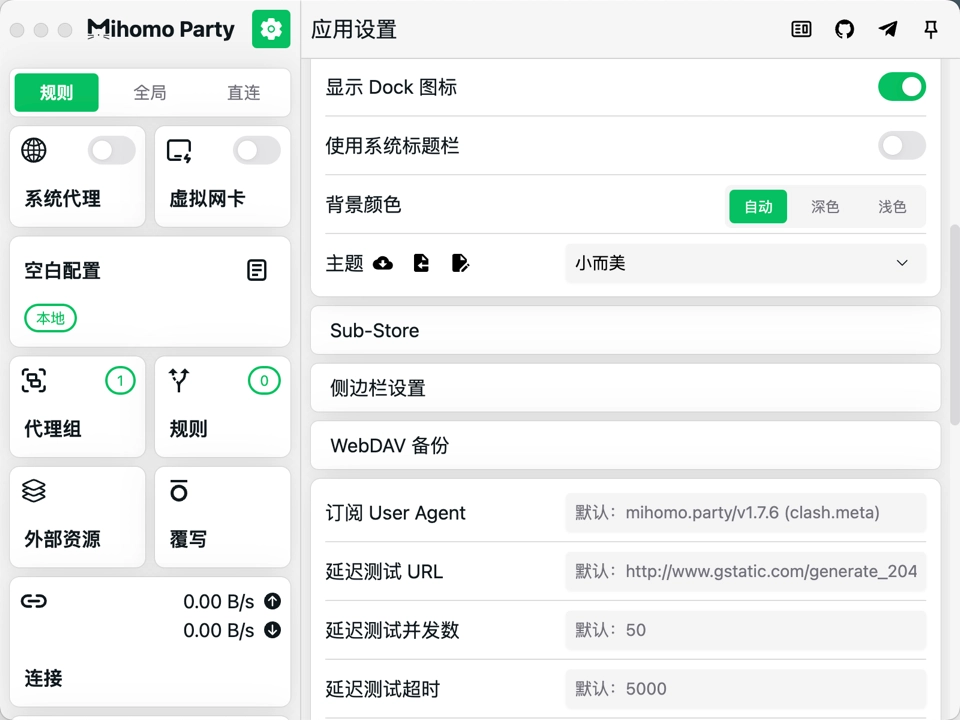Screen dimensions: 960x720
Task: Click the 代理组 group icon
Action: pyautogui.click(x=34, y=380)
